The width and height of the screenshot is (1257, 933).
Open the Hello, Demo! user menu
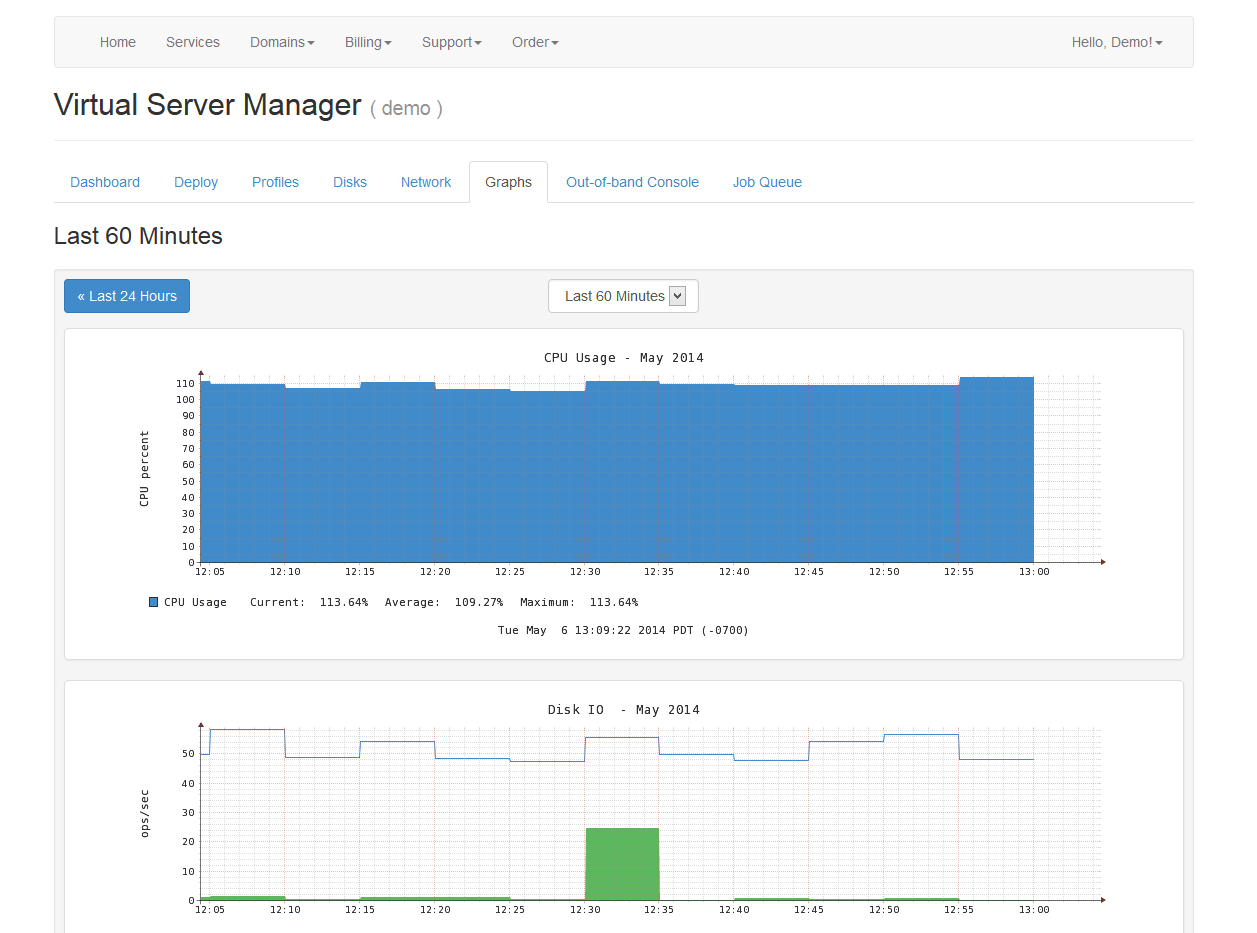[1116, 42]
